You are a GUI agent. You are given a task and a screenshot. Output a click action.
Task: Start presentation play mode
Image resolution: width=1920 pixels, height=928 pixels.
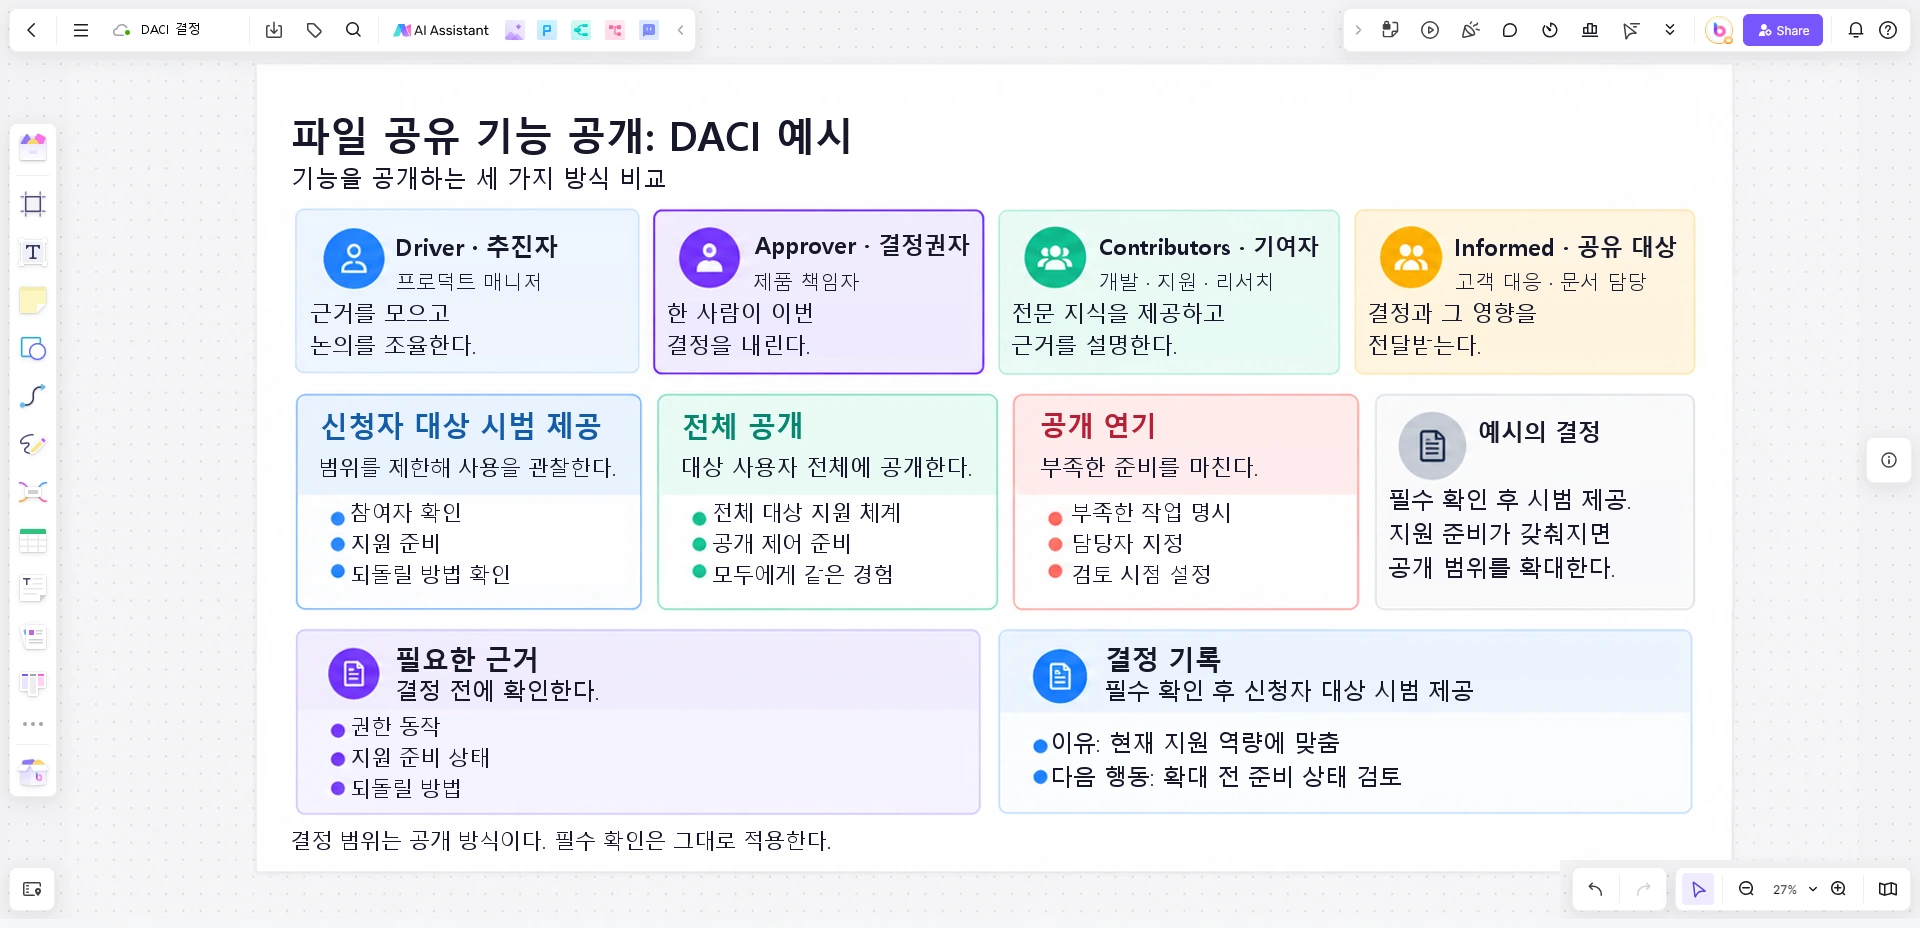(x=1430, y=30)
